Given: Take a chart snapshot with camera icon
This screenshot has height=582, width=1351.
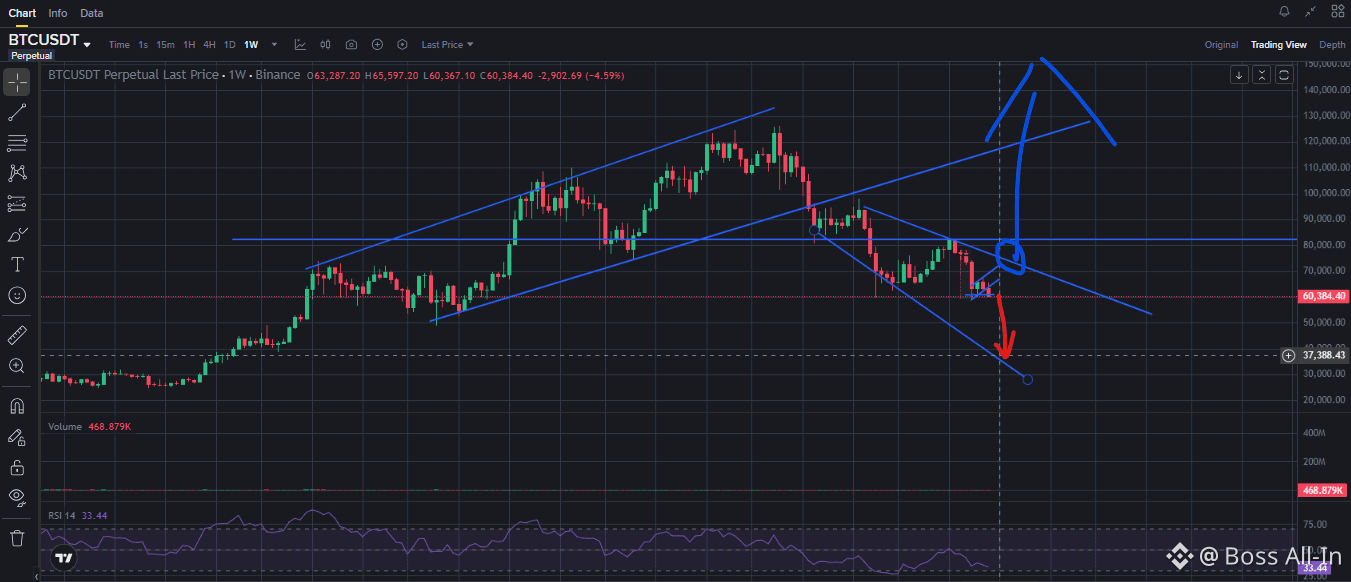Looking at the screenshot, I should (x=351, y=44).
